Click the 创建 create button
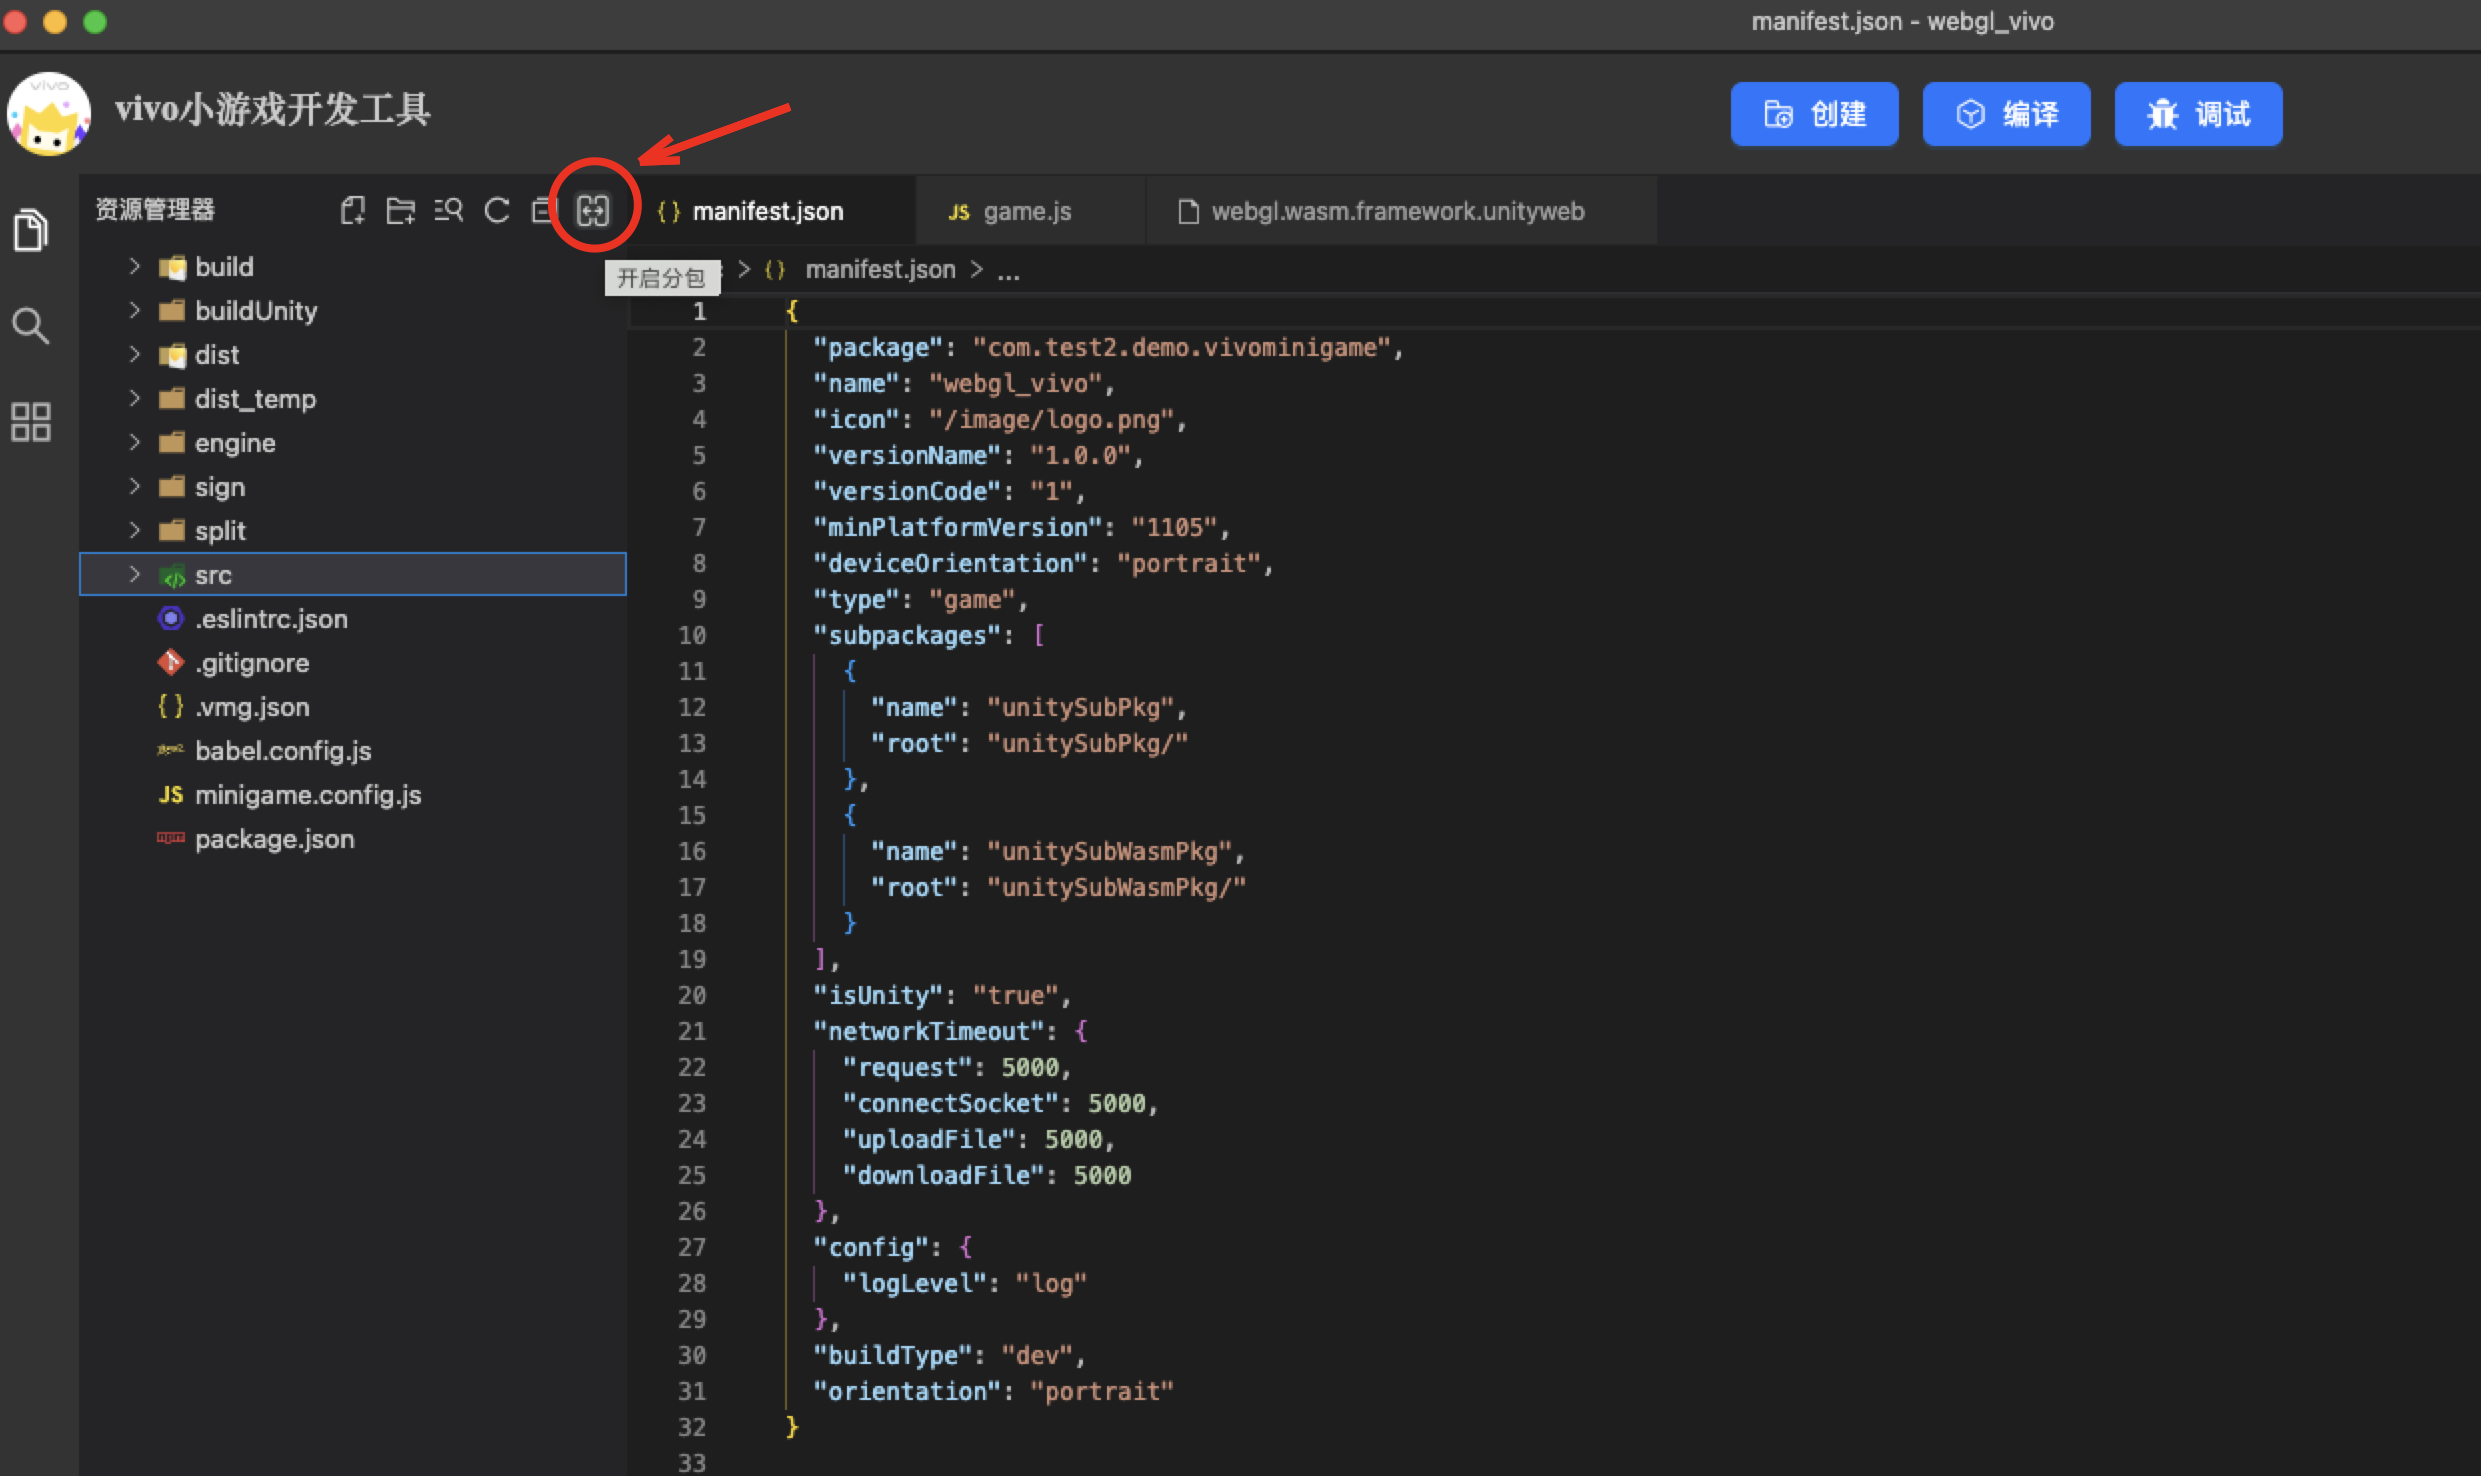The width and height of the screenshot is (2481, 1476). point(1814,114)
